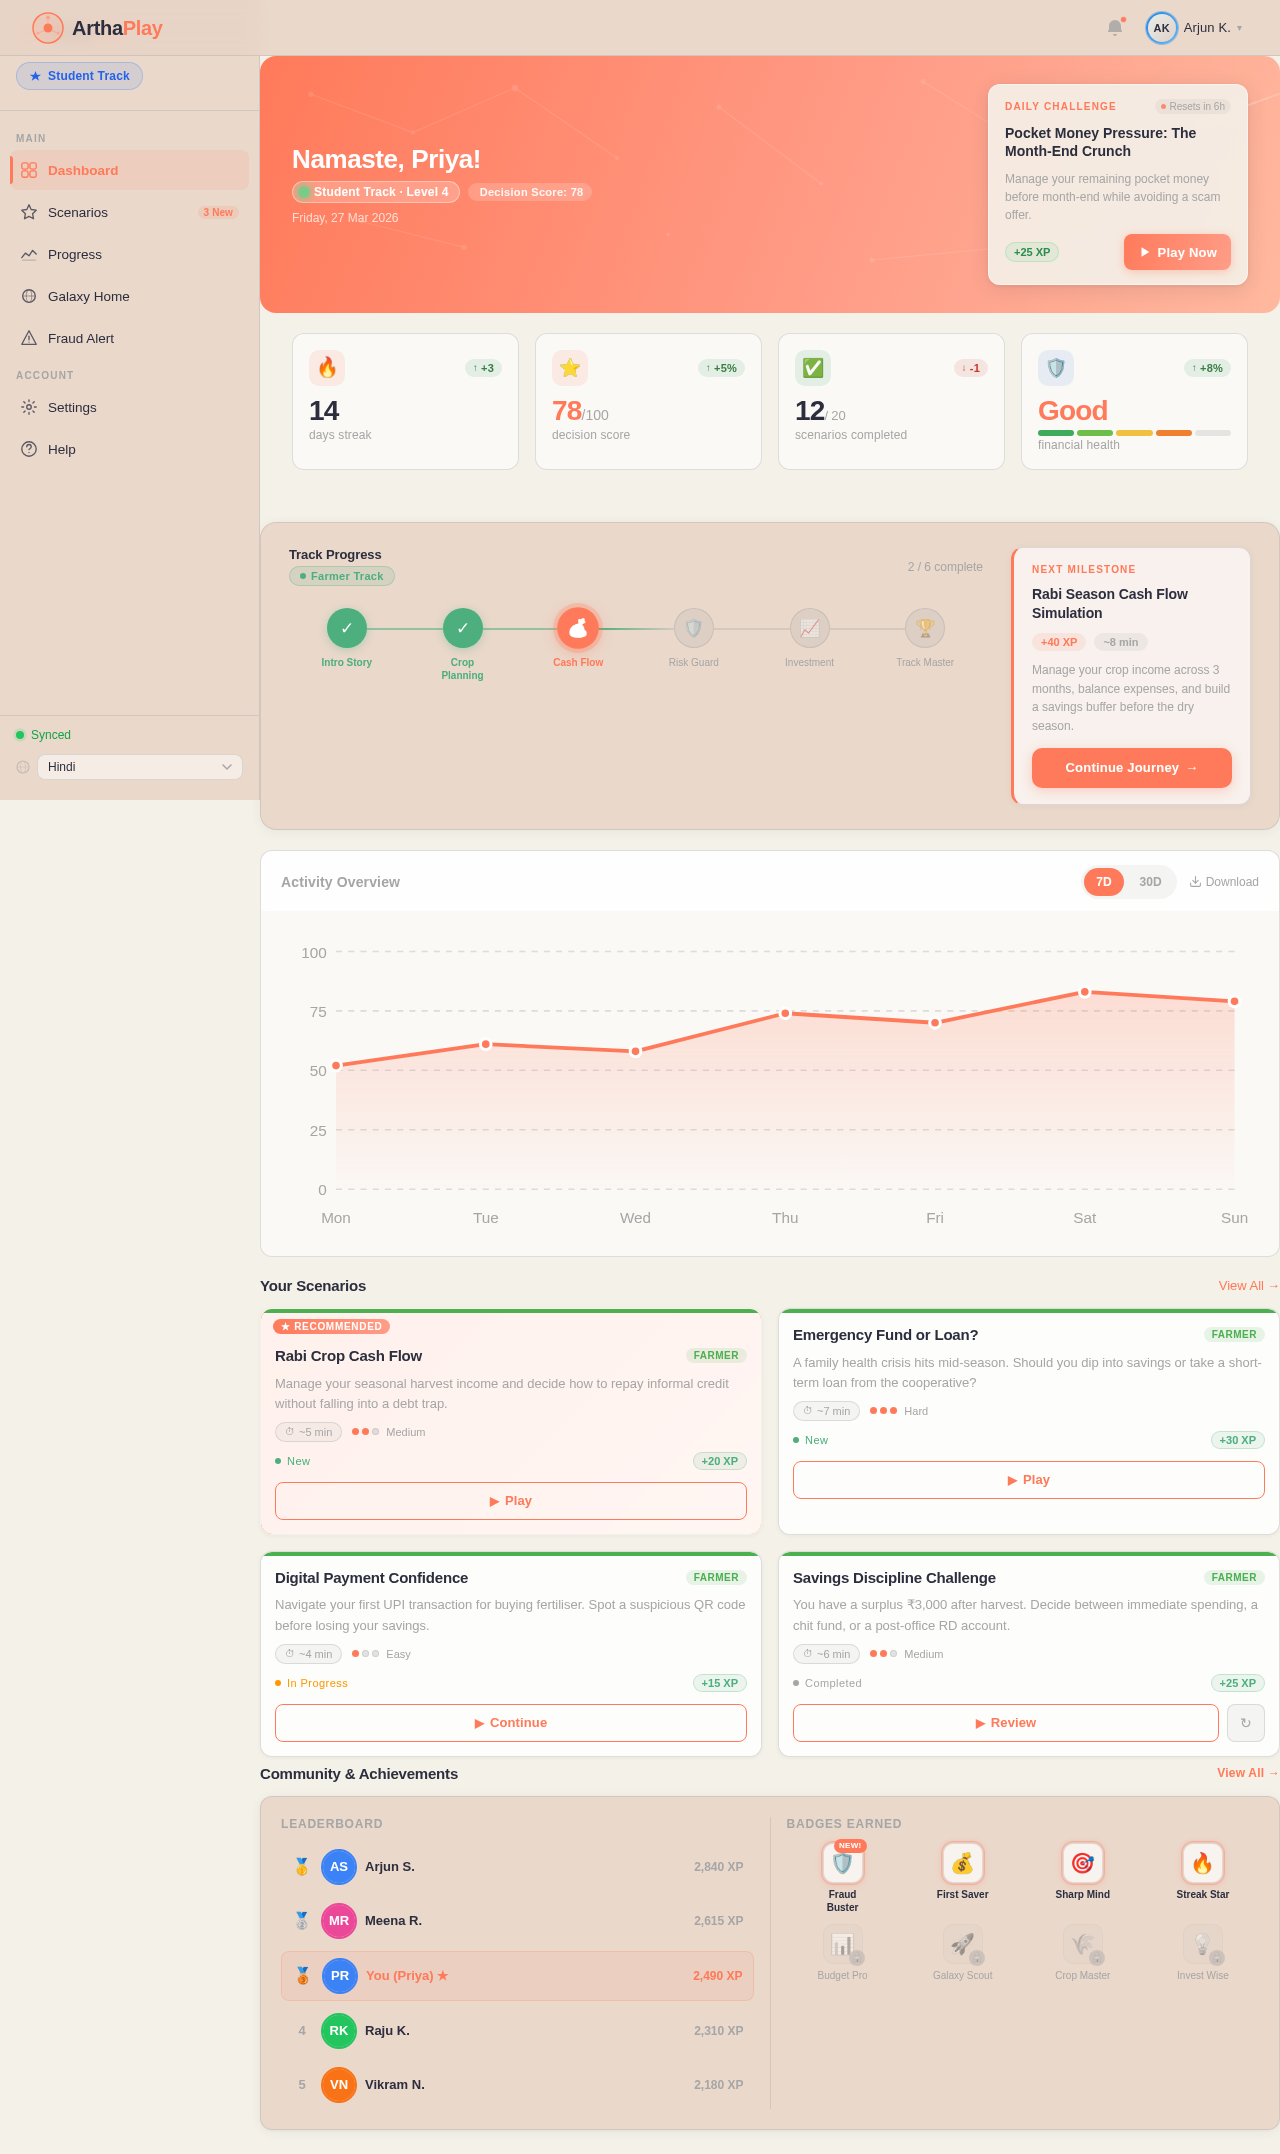
Task: Click the Farmer Track tag
Action: pos(342,576)
